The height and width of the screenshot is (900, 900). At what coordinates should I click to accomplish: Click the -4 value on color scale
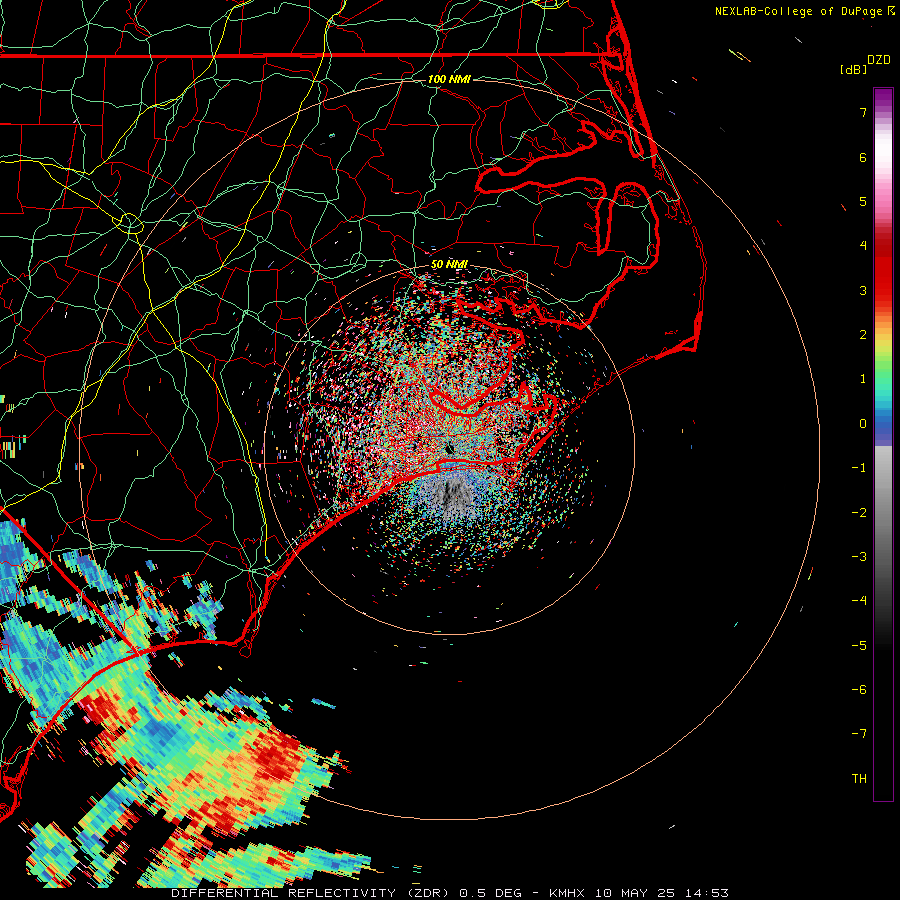[859, 601]
